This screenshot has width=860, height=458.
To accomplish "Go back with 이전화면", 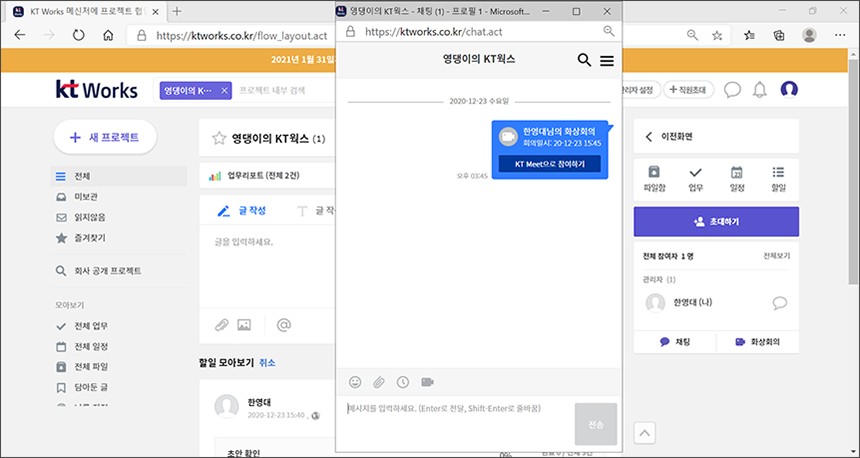I will click(669, 137).
